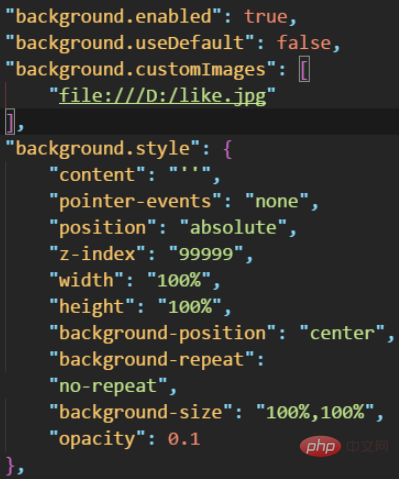
Task: Click the "height" key
Action: [92, 307]
